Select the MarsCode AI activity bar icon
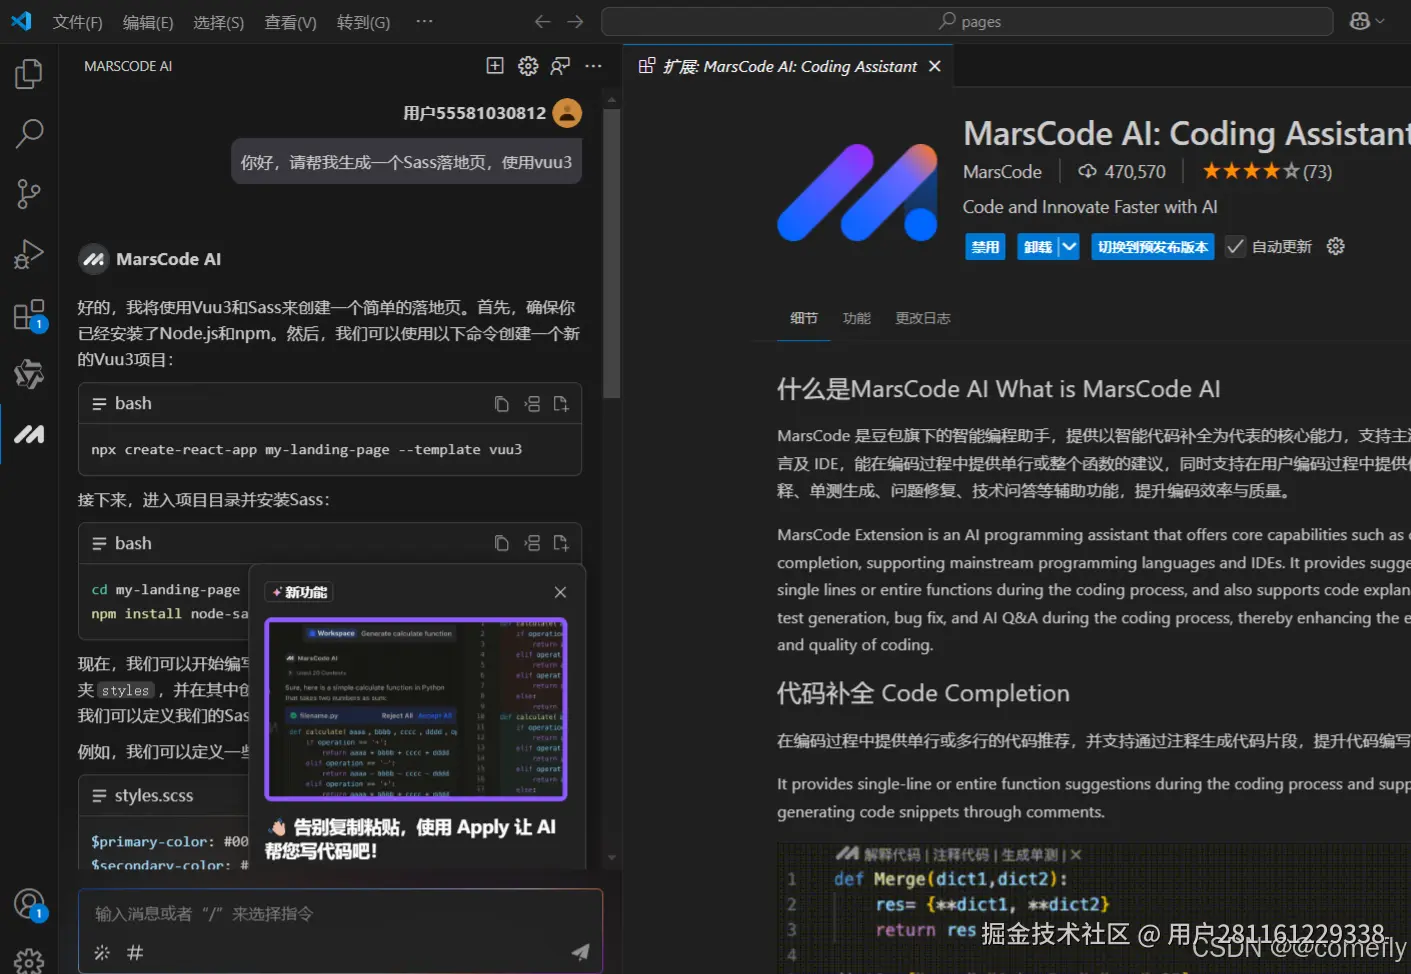The height and width of the screenshot is (974, 1411). 27,434
